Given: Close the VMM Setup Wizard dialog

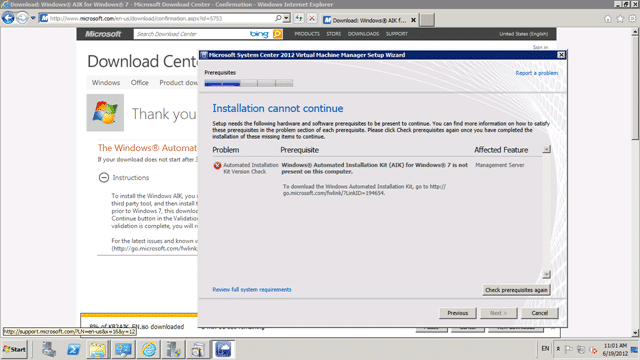Looking at the screenshot, I should [x=561, y=55].
